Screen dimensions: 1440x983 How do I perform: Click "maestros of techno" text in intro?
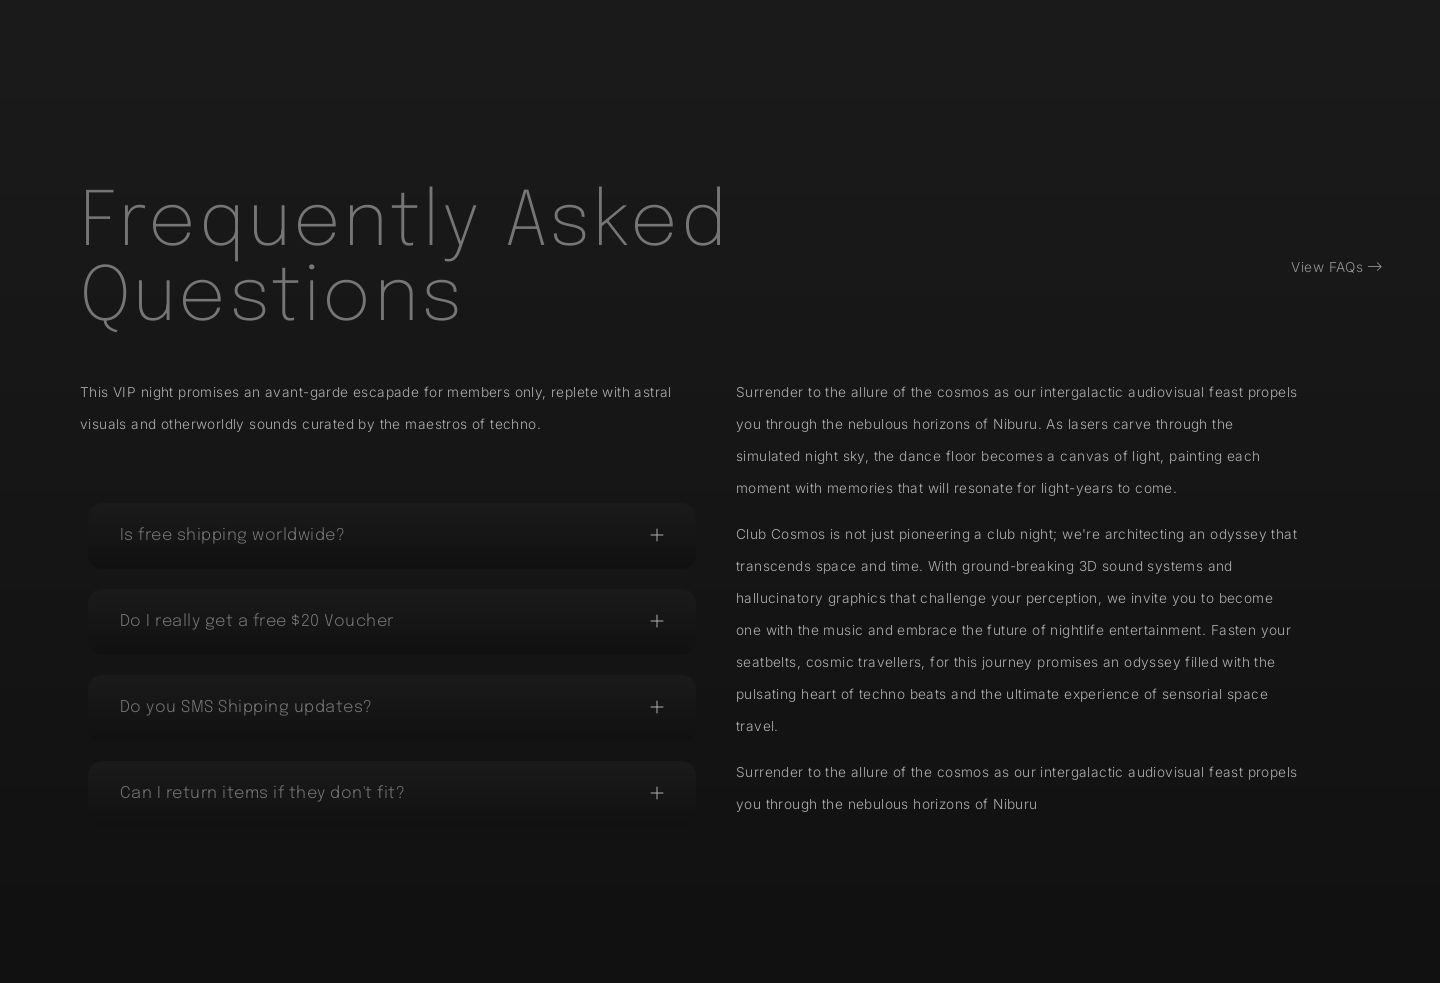click(x=471, y=424)
